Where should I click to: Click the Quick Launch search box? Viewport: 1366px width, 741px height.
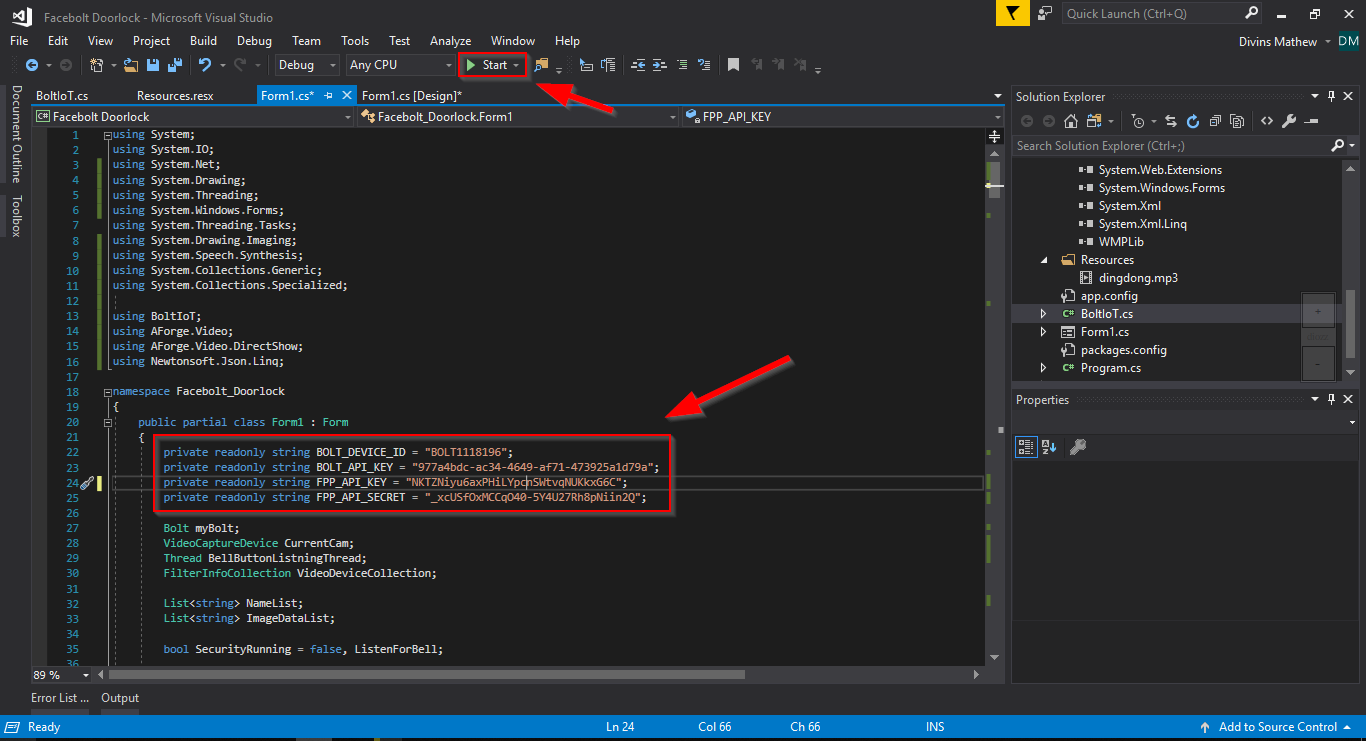1152,13
